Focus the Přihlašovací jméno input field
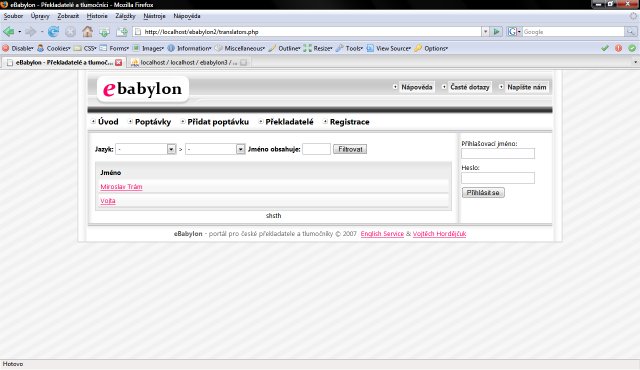The width and height of the screenshot is (640, 370). pyautogui.click(x=498, y=153)
